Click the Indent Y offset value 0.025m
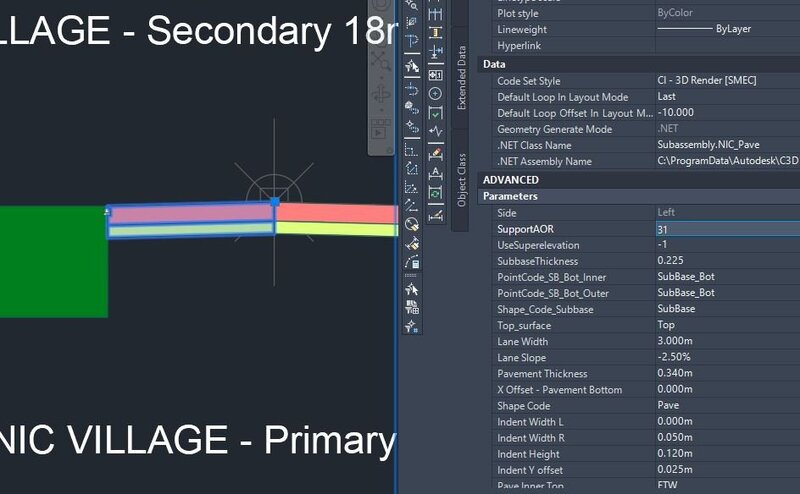 [728, 470]
